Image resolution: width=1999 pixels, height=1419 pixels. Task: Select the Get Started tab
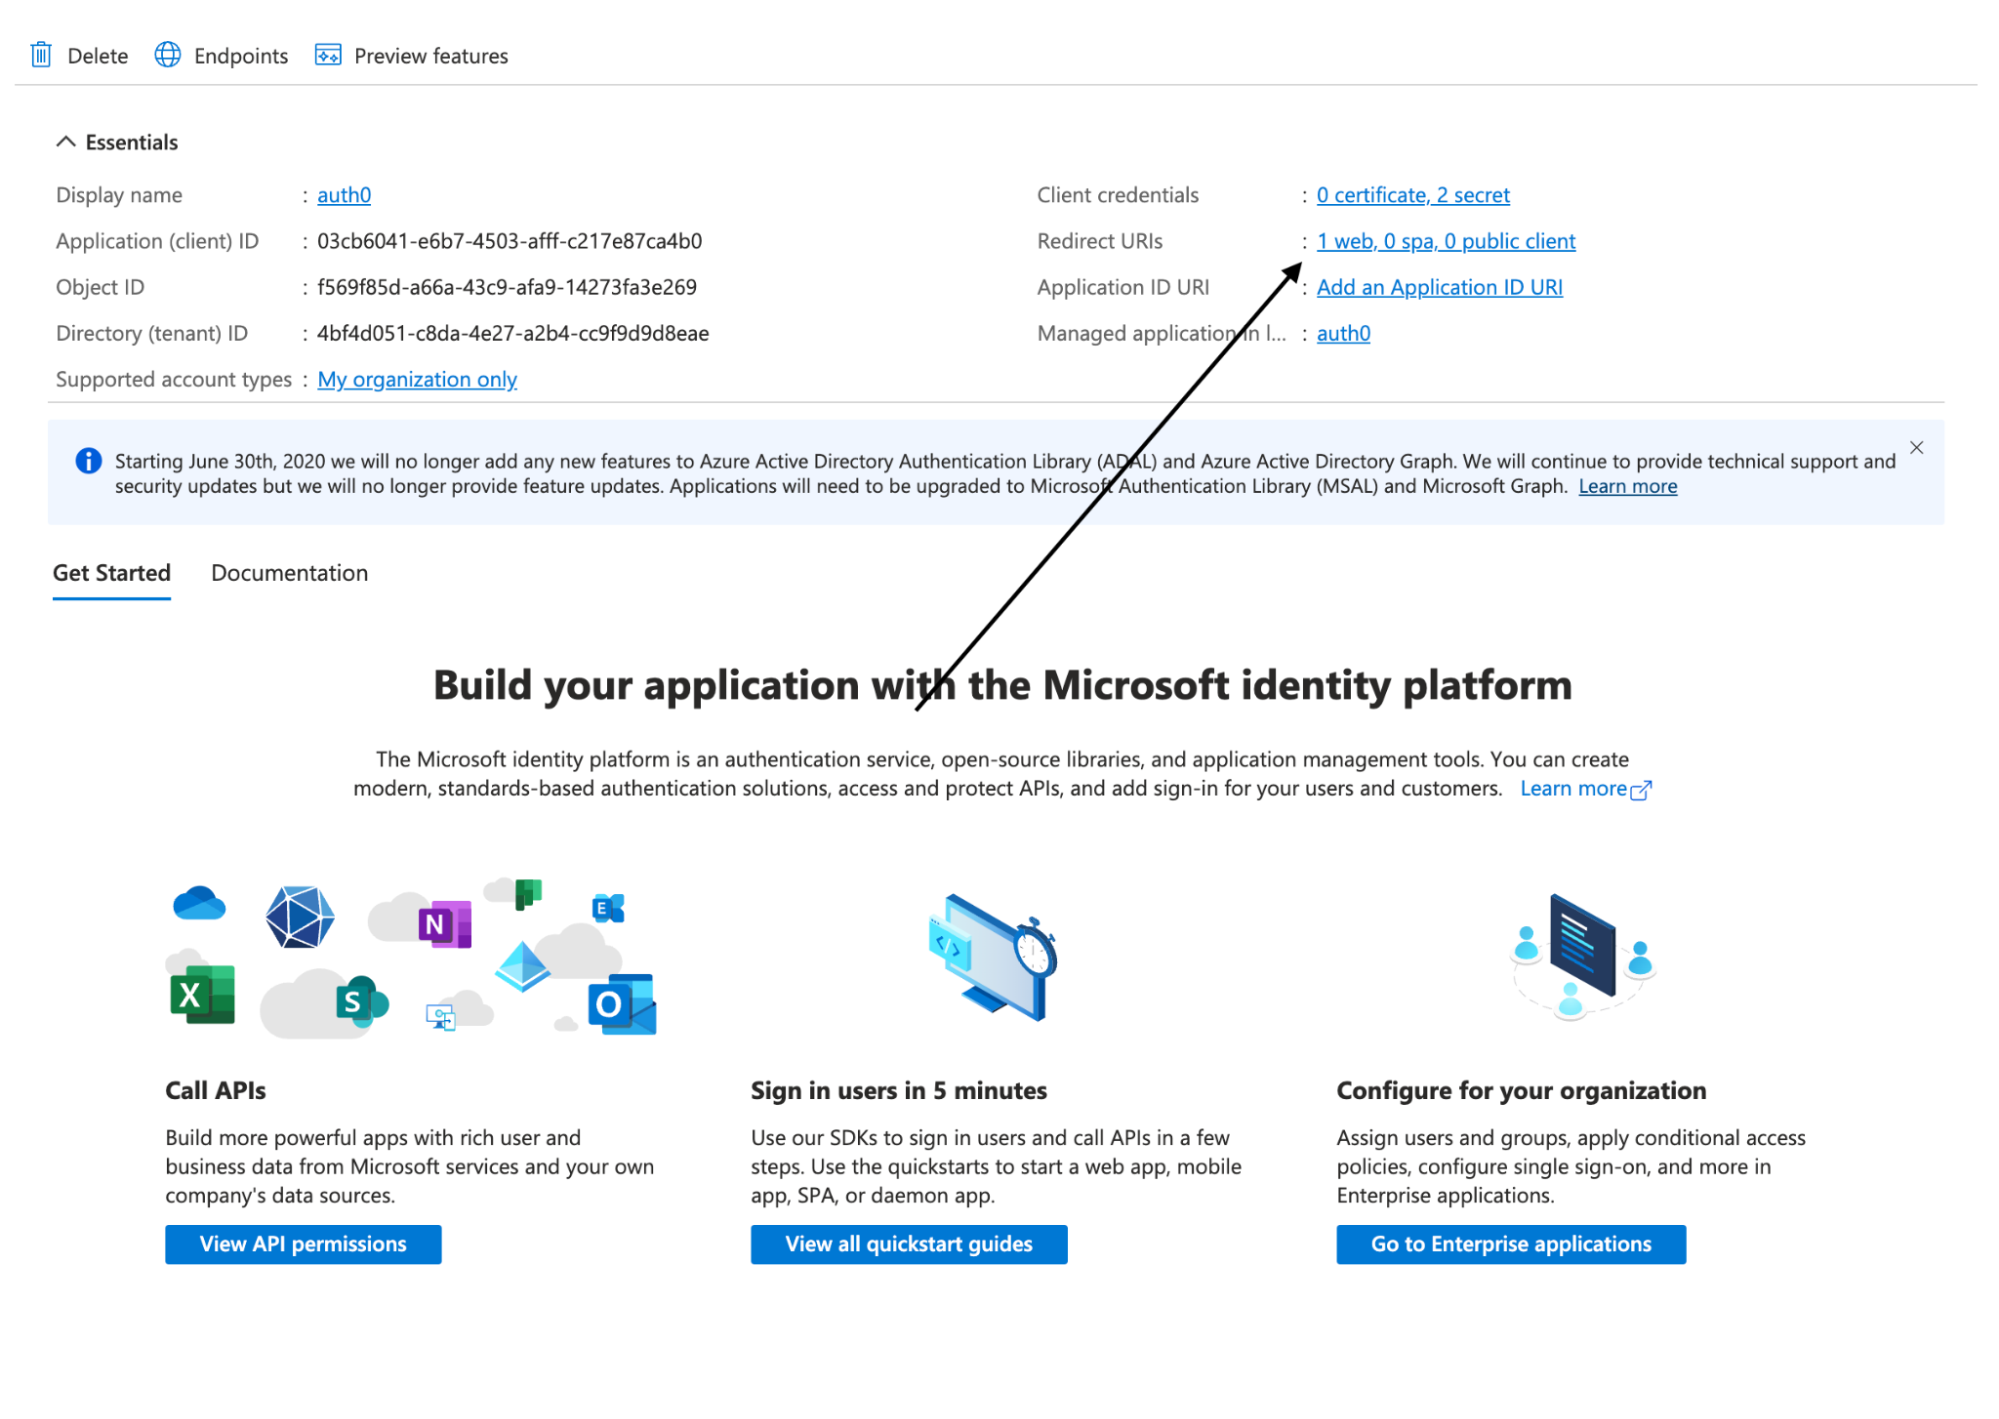point(112,573)
